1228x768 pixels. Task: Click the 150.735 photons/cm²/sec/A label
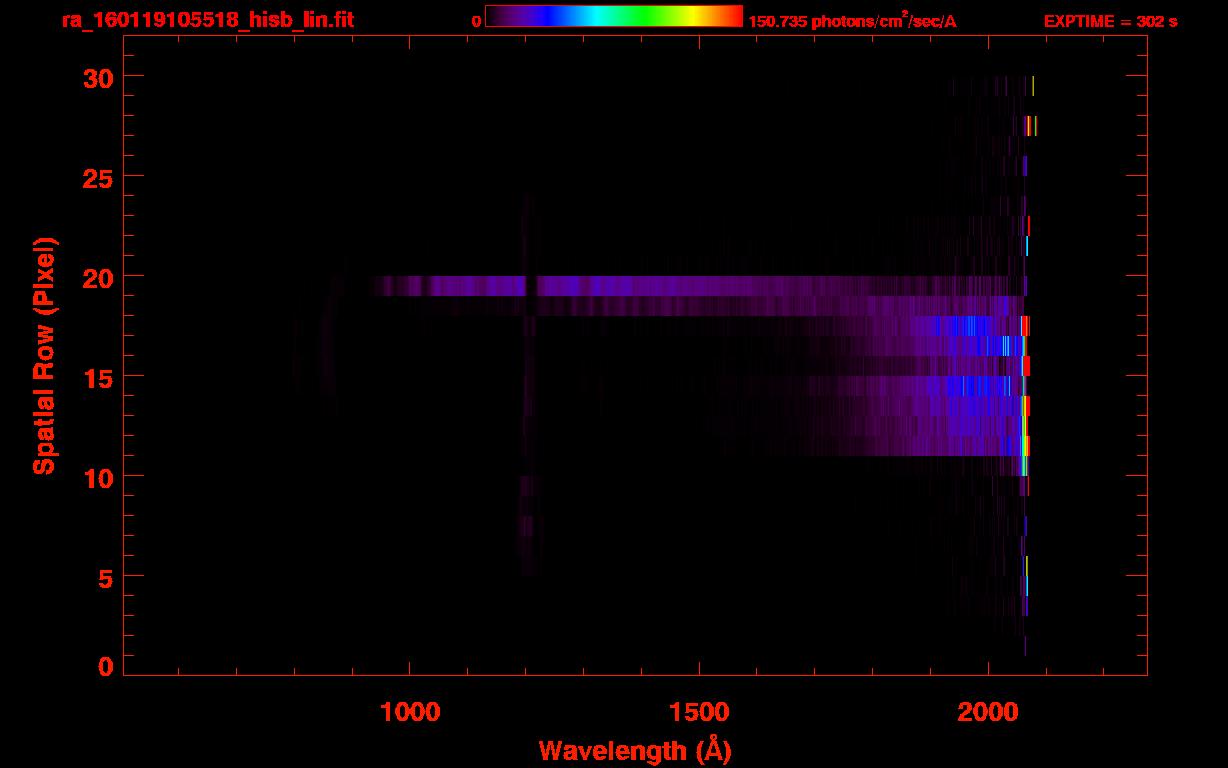[852, 21]
